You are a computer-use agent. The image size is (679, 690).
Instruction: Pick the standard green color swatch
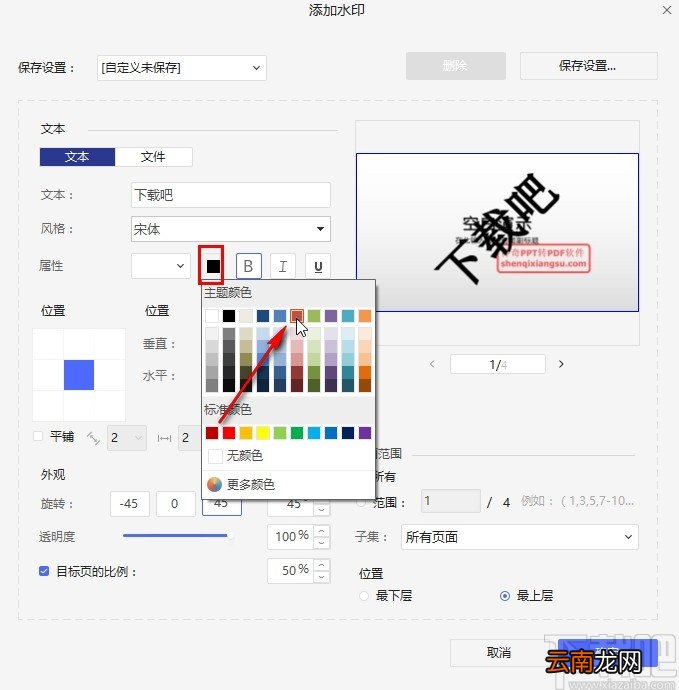(297, 433)
